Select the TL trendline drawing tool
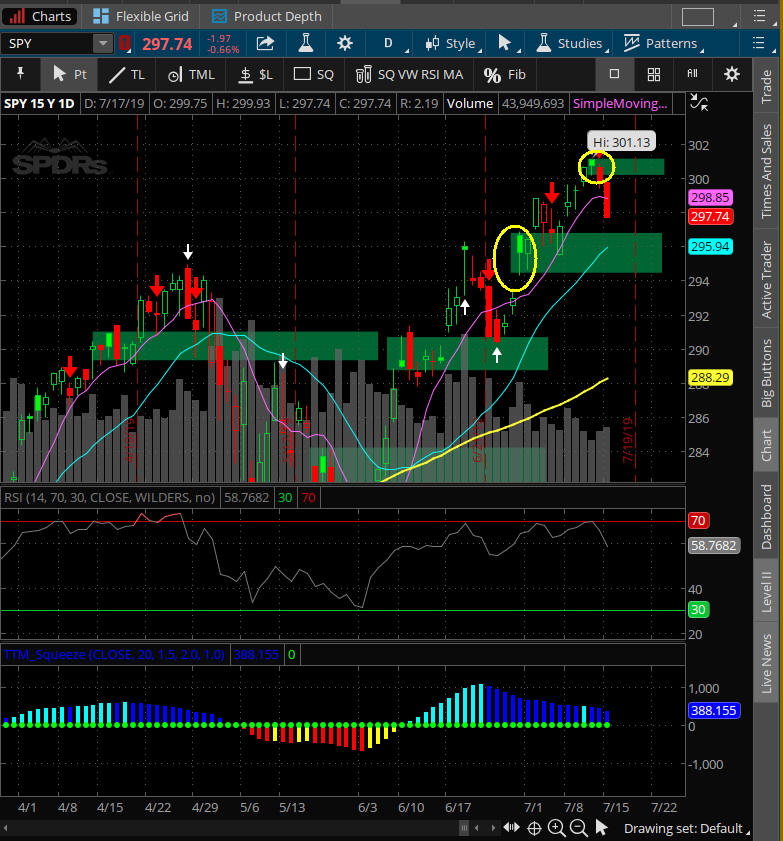Viewport: 783px width, 841px height. point(126,74)
